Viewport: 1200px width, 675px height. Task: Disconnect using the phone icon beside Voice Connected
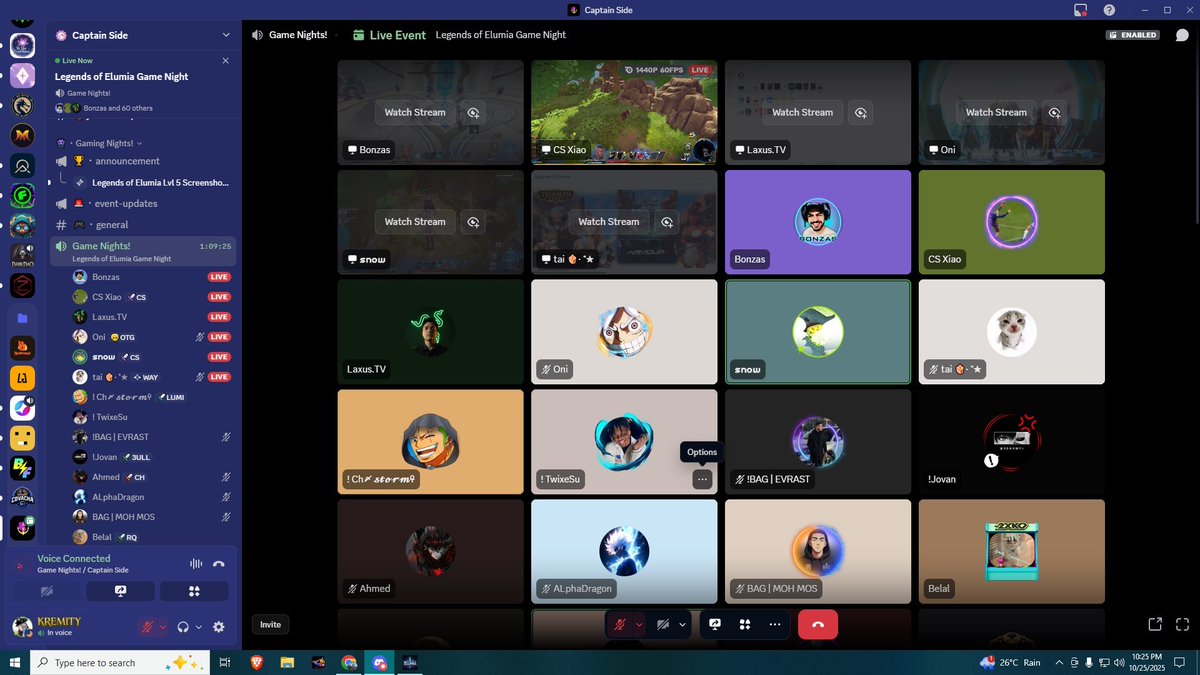pyautogui.click(x=219, y=564)
